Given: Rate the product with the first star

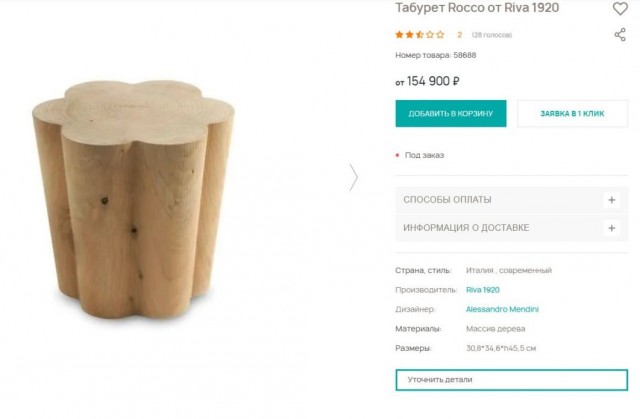Looking at the screenshot, I should tap(400, 35).
